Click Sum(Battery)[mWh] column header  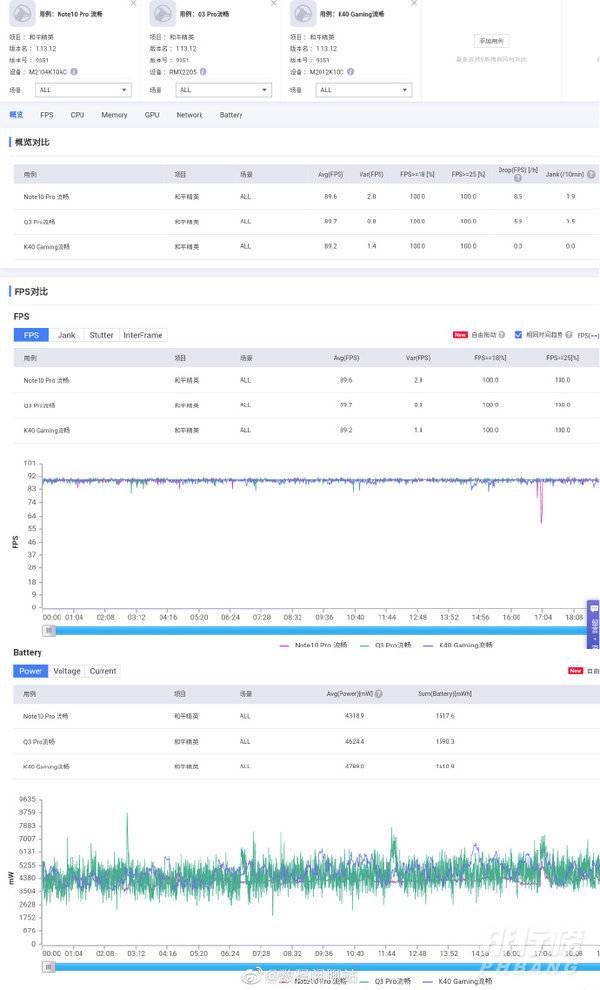tap(445, 693)
